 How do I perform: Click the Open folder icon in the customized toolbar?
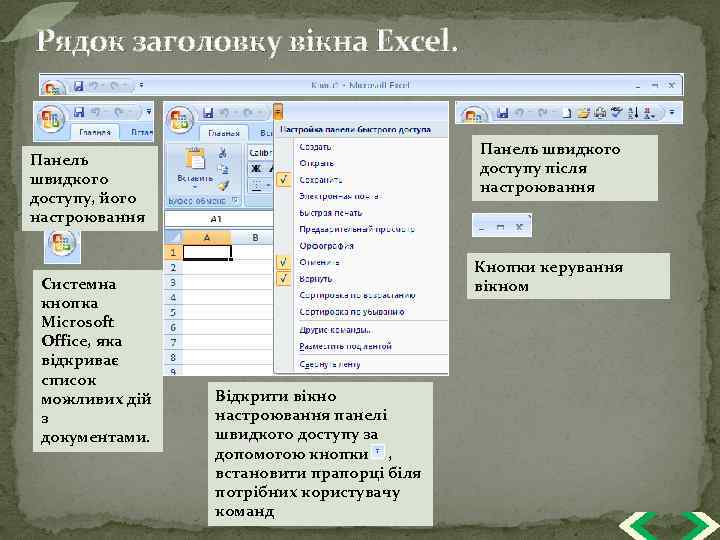tap(583, 113)
